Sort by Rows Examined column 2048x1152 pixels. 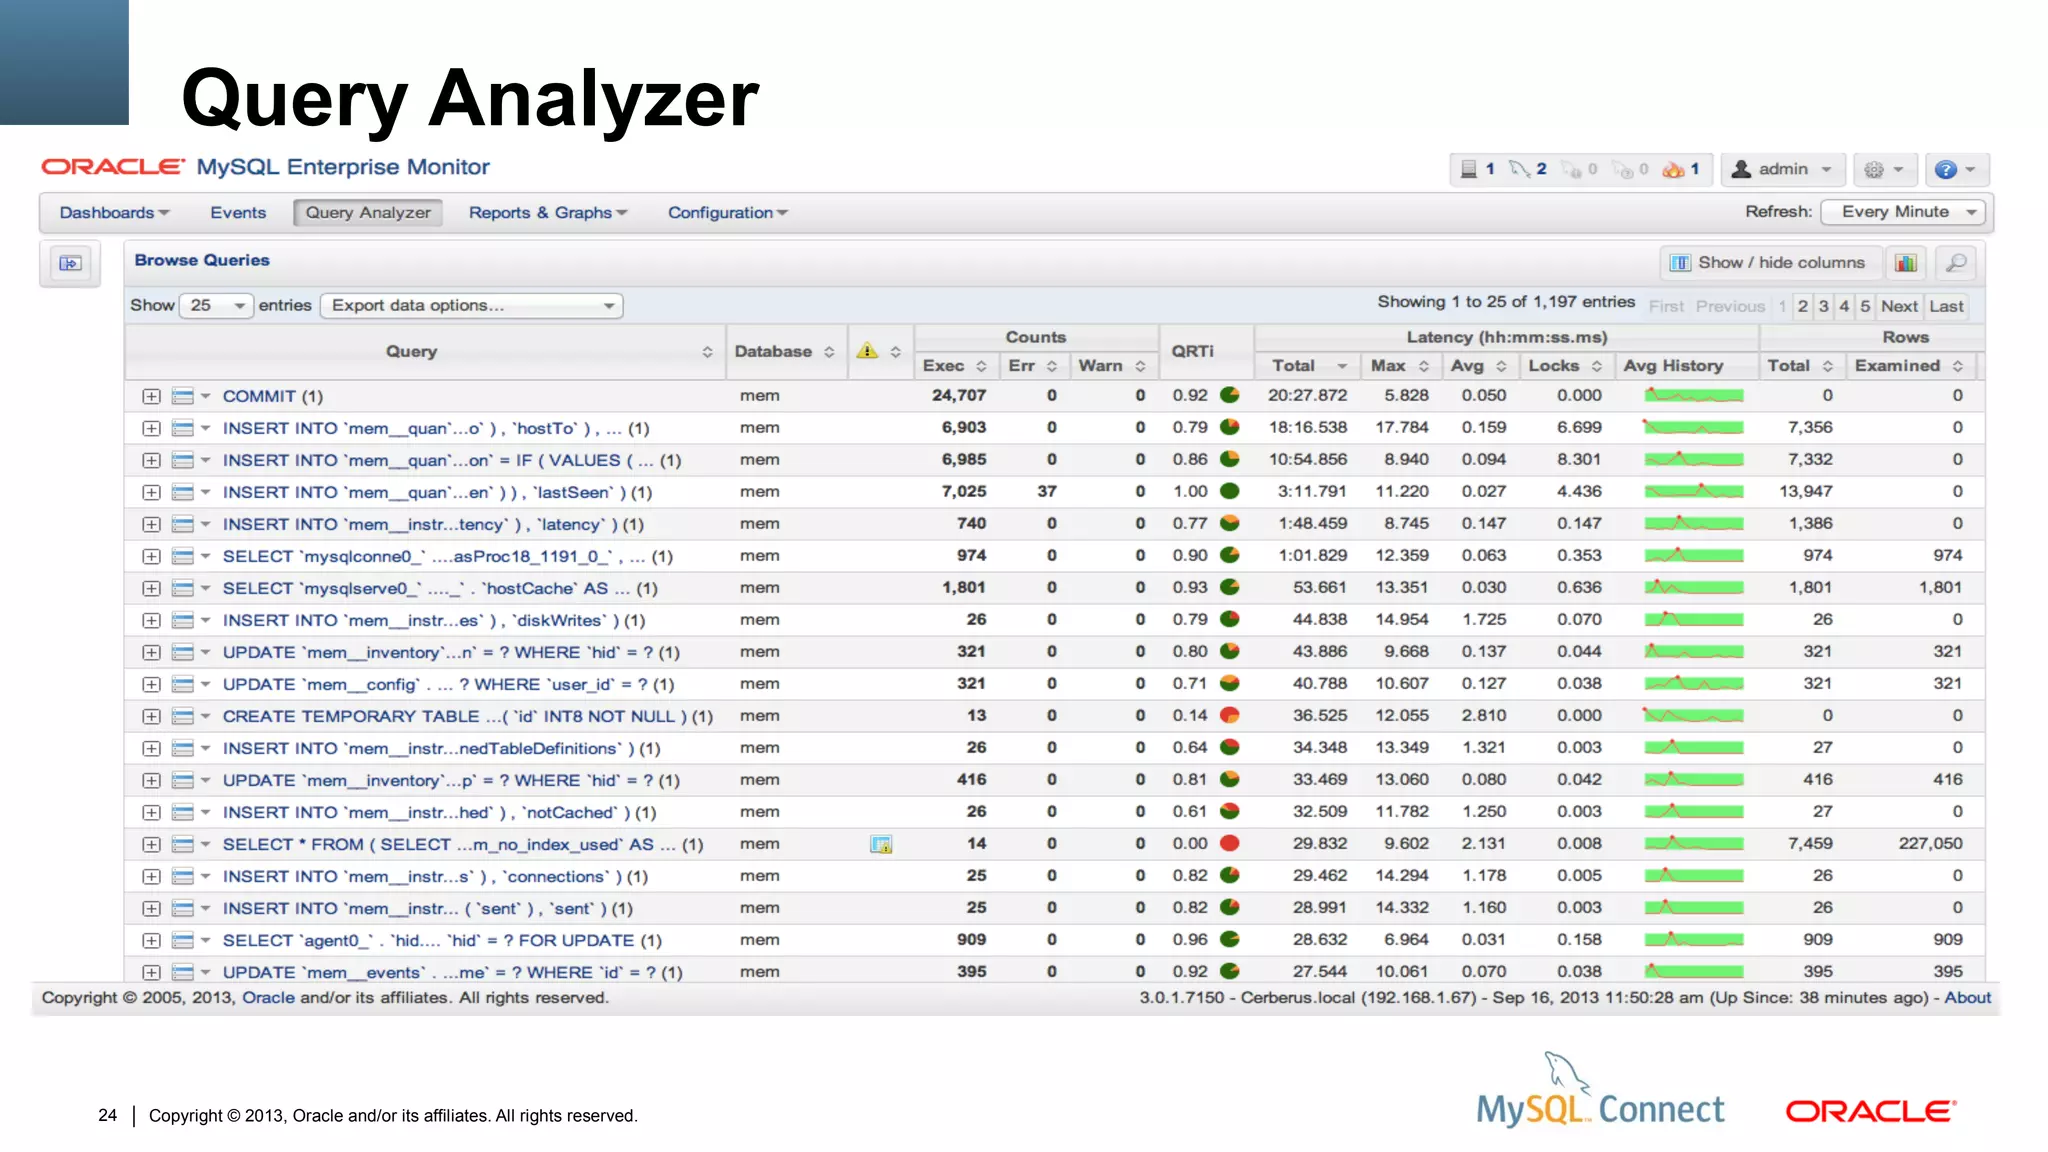pyautogui.click(x=1911, y=366)
